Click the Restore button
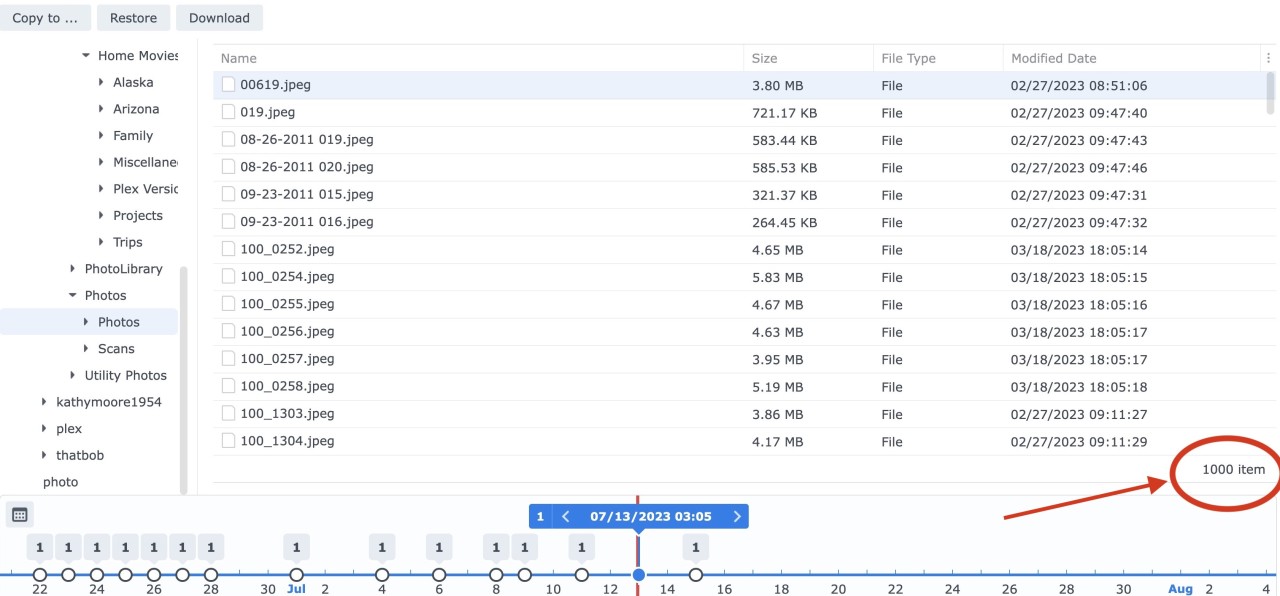The image size is (1280, 596). pos(133,18)
